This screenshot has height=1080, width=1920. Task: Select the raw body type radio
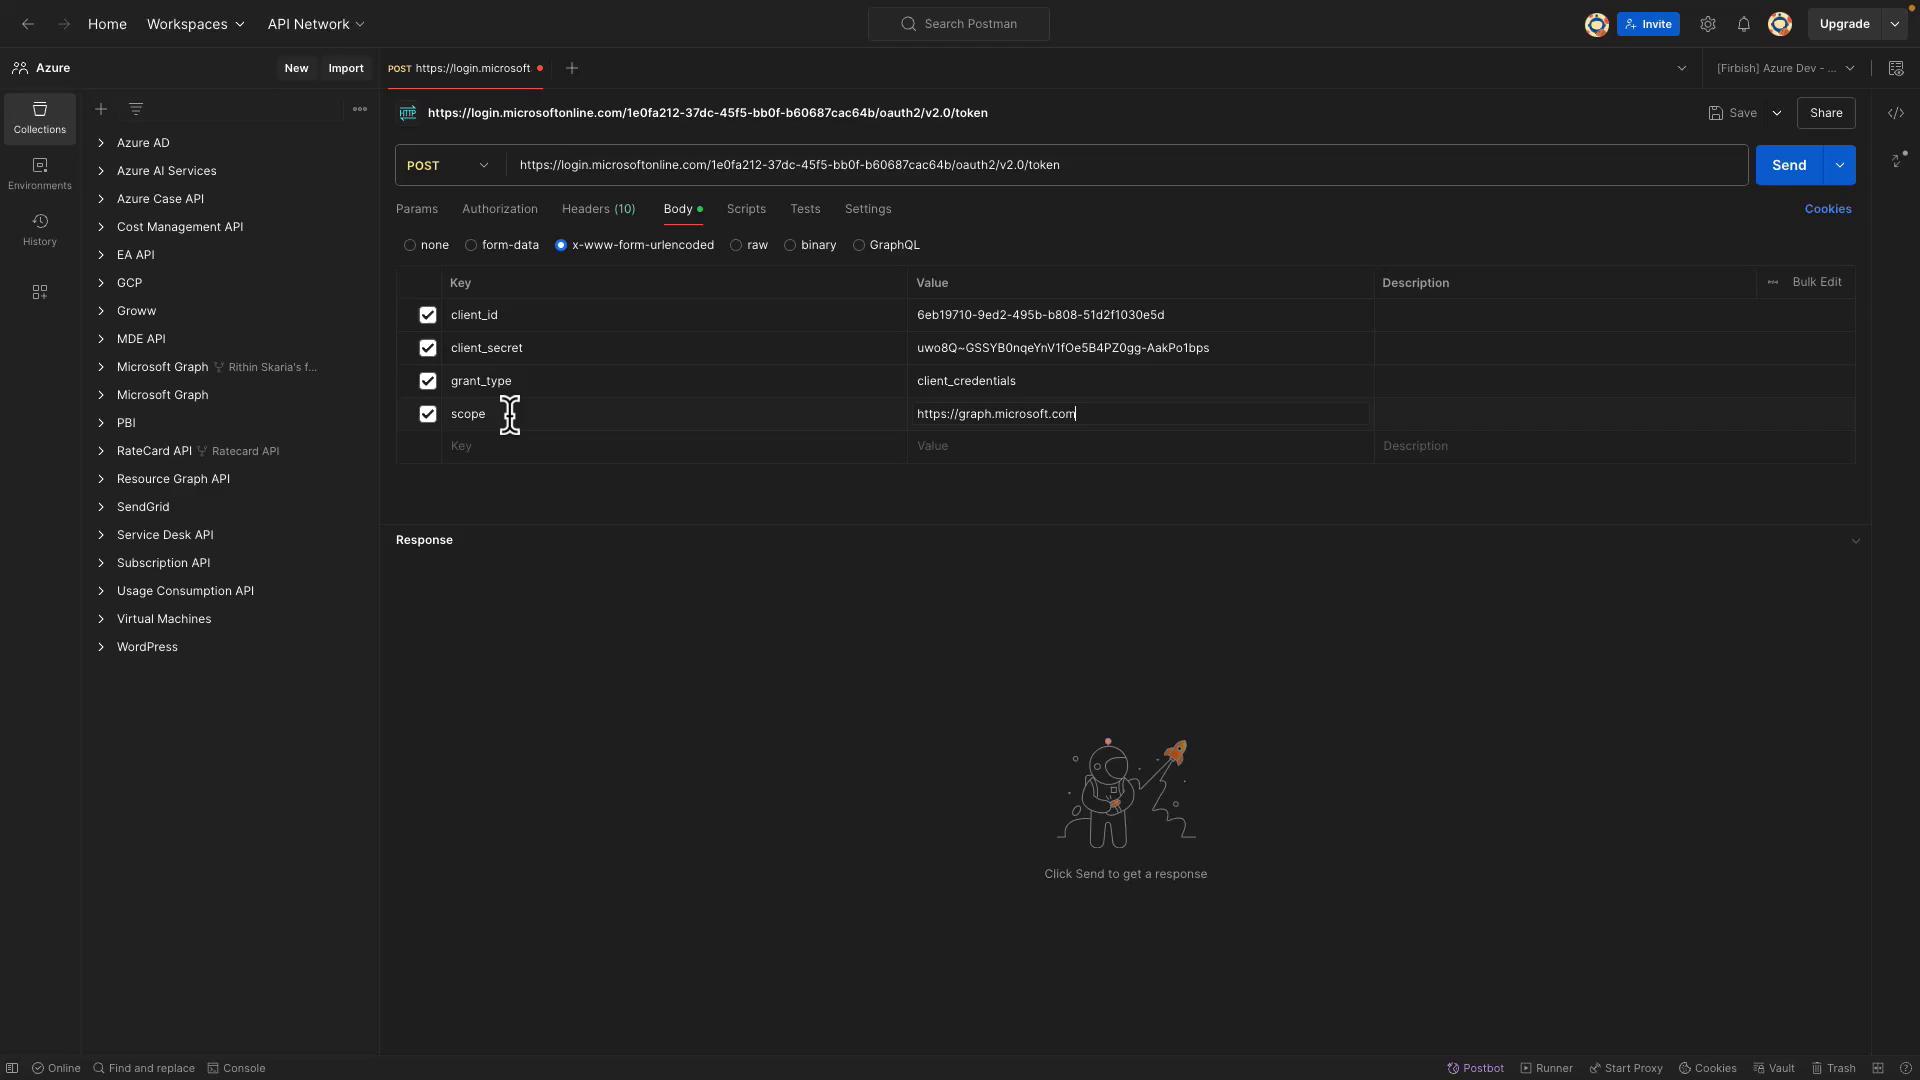[736, 245]
